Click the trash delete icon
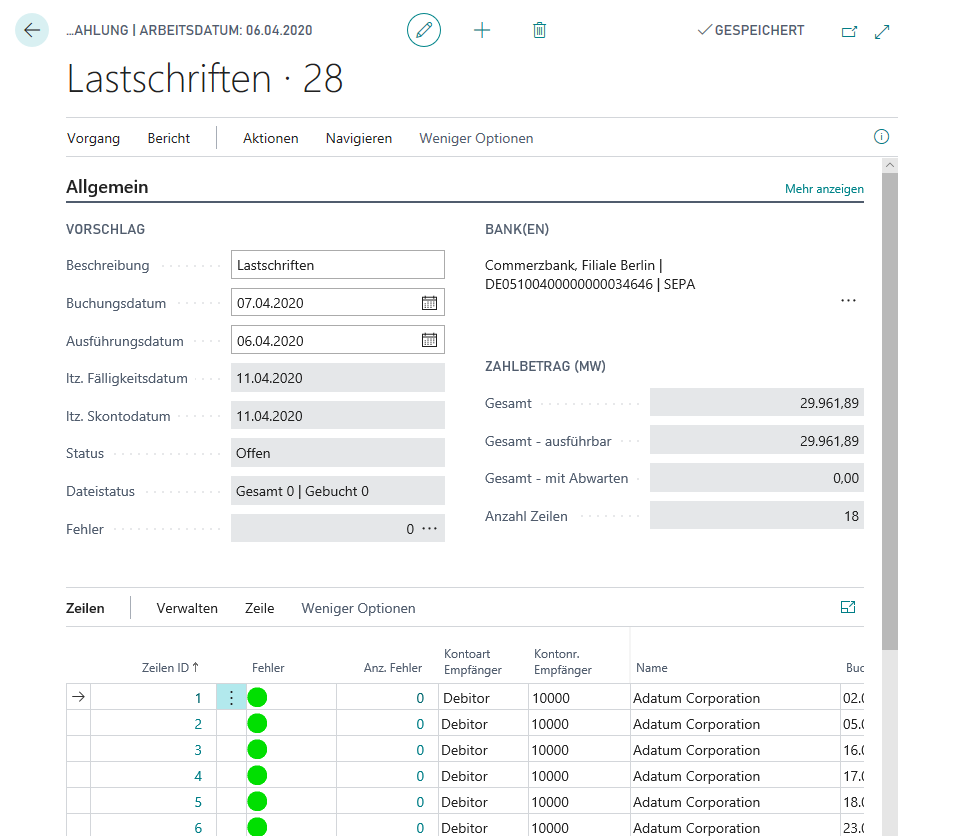The width and height of the screenshot is (960, 836). (x=540, y=30)
